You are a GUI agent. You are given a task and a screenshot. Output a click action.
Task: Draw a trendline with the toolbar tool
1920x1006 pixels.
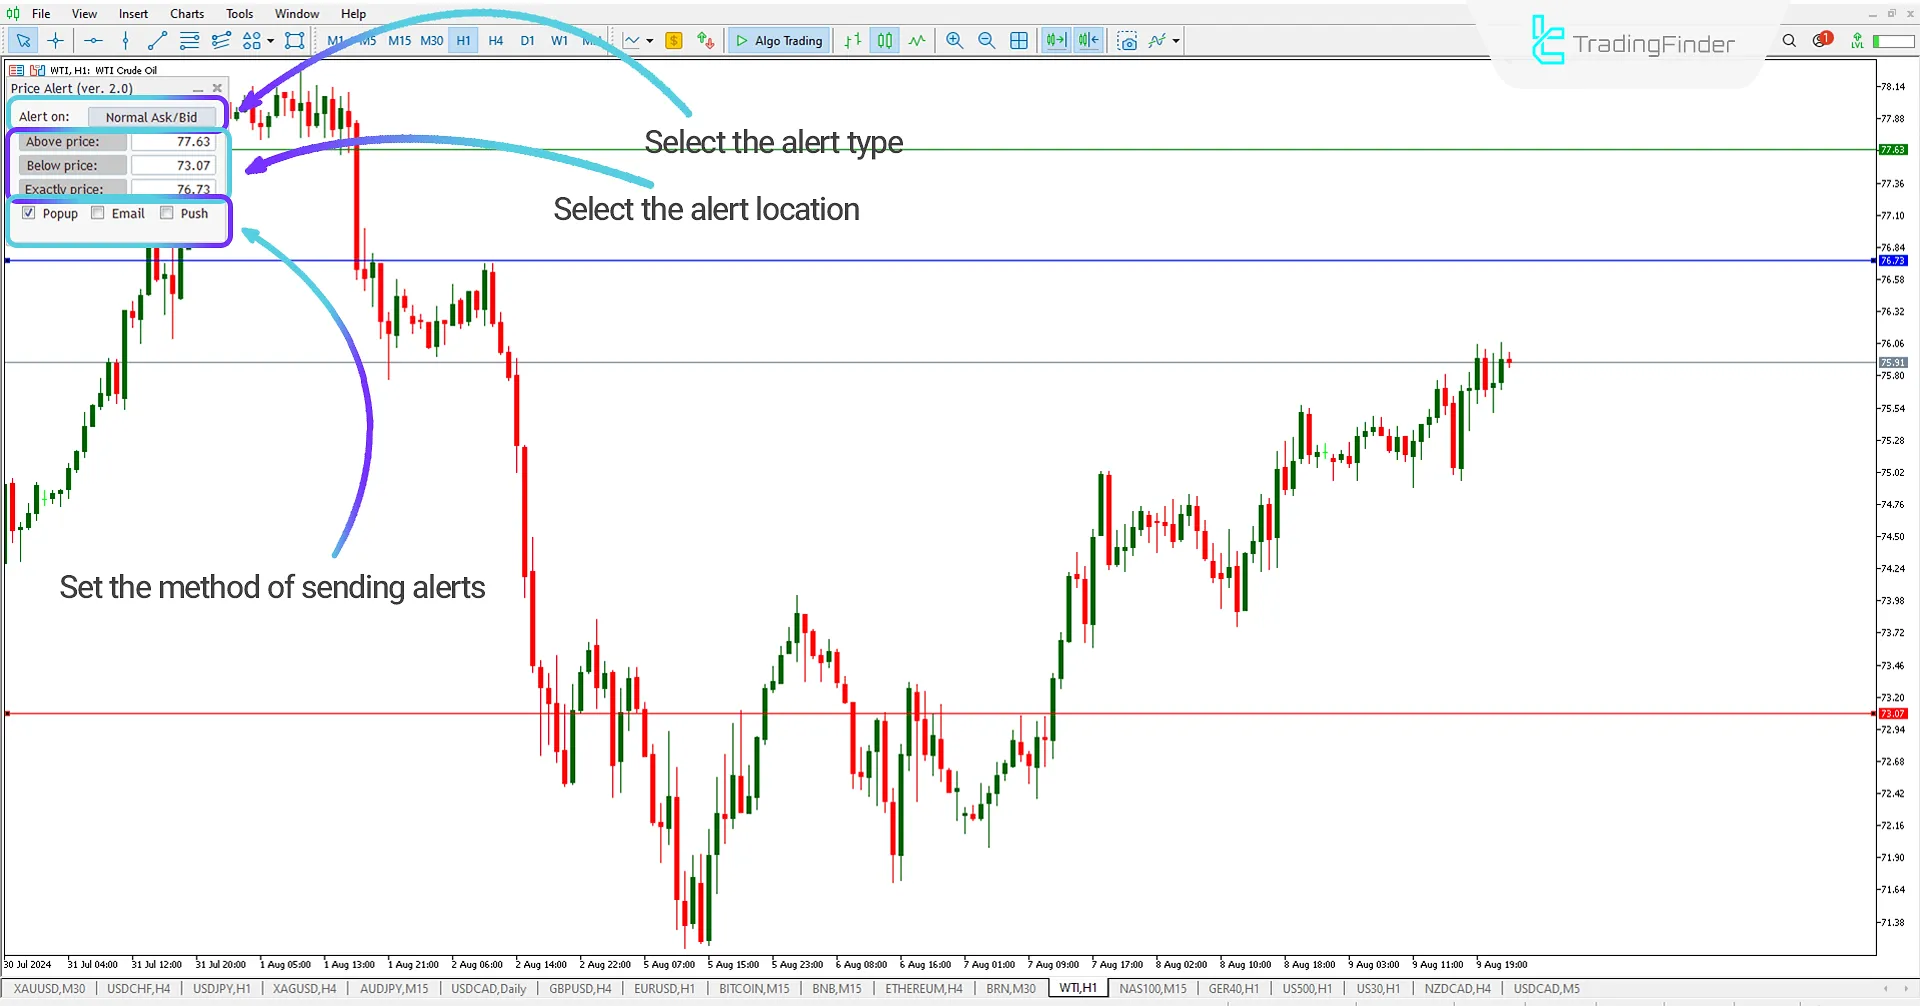(x=157, y=41)
